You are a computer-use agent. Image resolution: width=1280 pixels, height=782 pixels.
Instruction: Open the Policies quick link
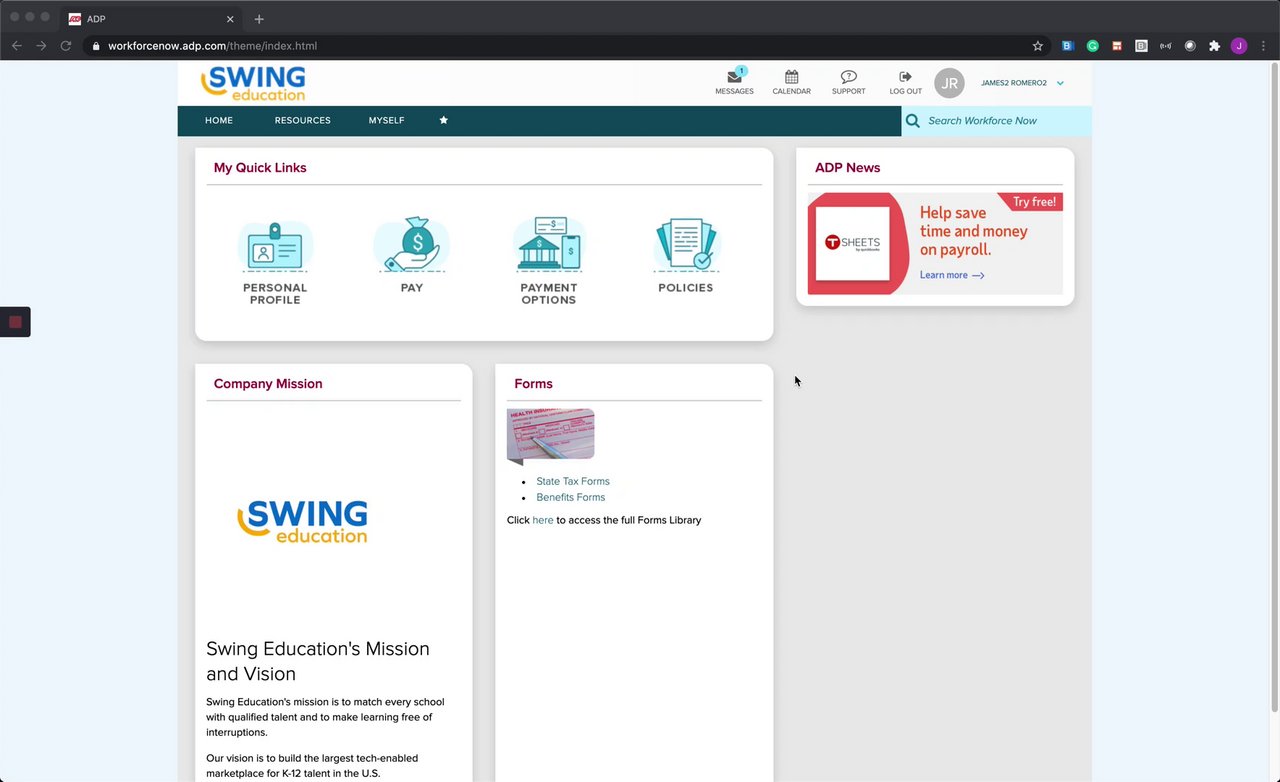(x=685, y=255)
